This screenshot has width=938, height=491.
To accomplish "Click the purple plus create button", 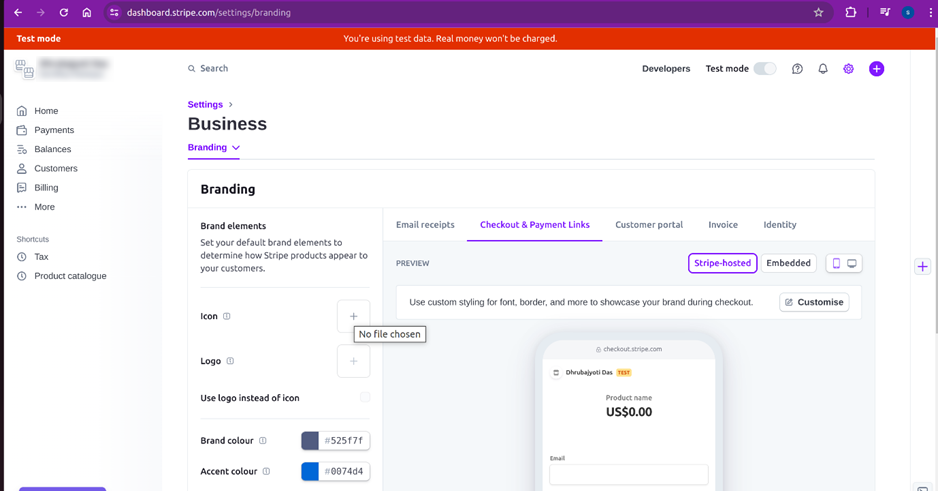I will [x=876, y=69].
